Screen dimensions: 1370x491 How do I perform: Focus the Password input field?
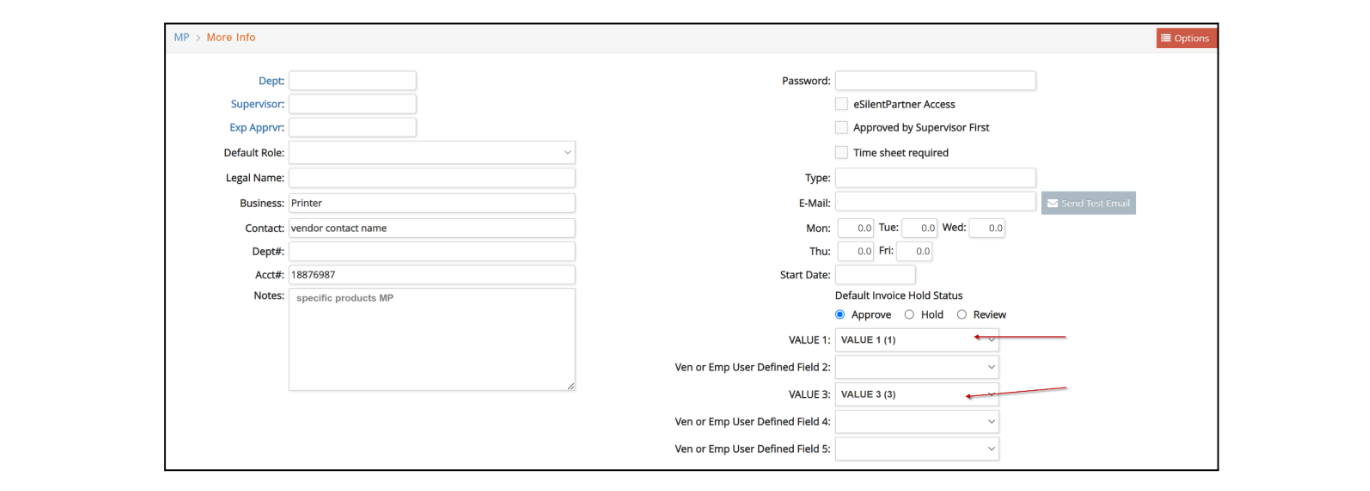pos(935,81)
